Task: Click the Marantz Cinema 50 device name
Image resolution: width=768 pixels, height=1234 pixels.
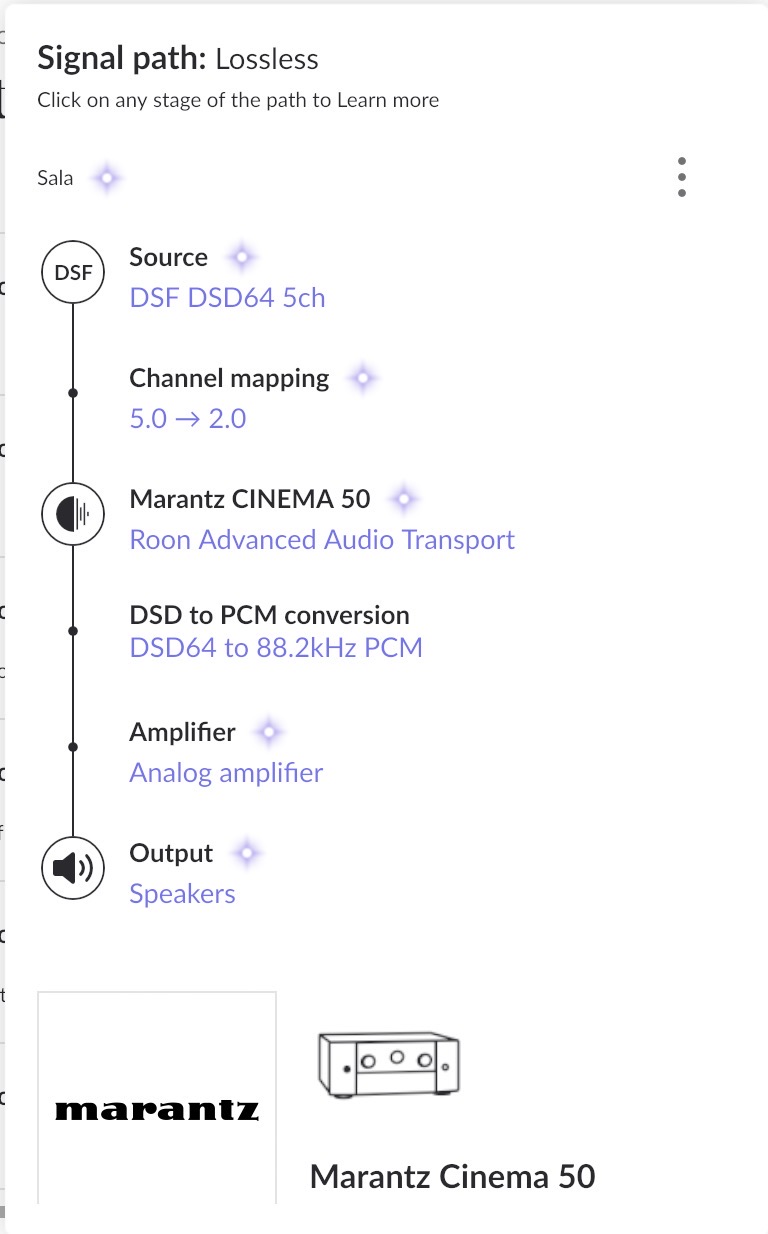Action: coord(452,1176)
